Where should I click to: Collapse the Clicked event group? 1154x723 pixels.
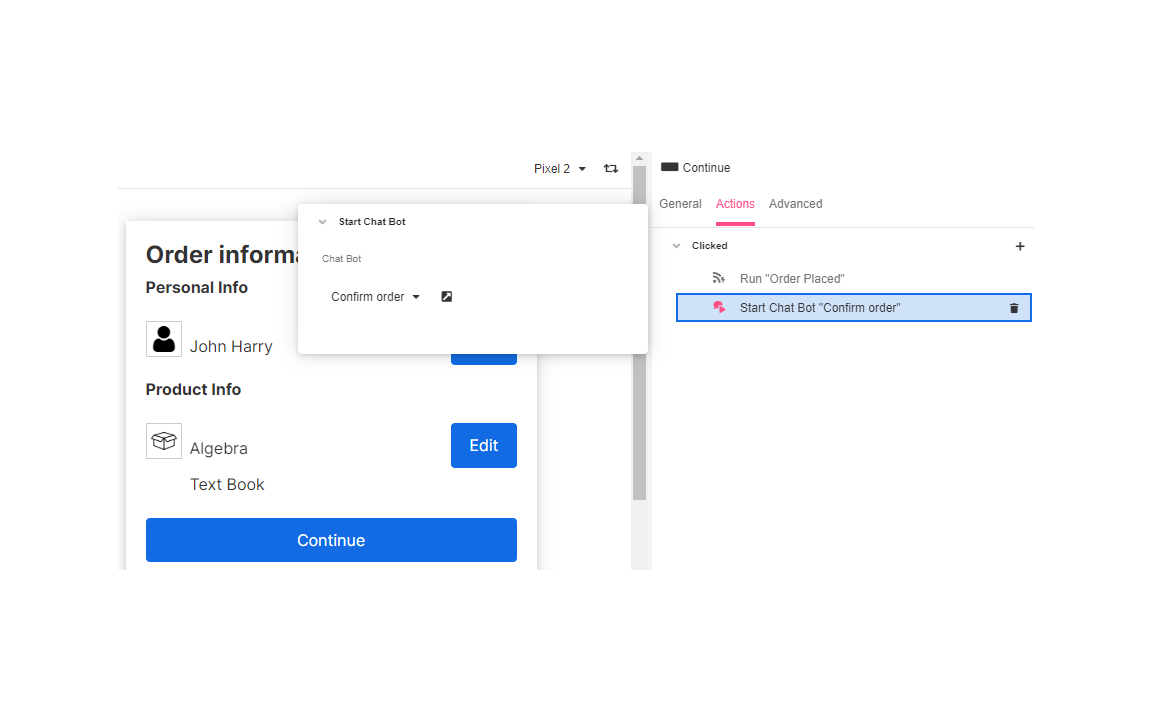point(676,246)
